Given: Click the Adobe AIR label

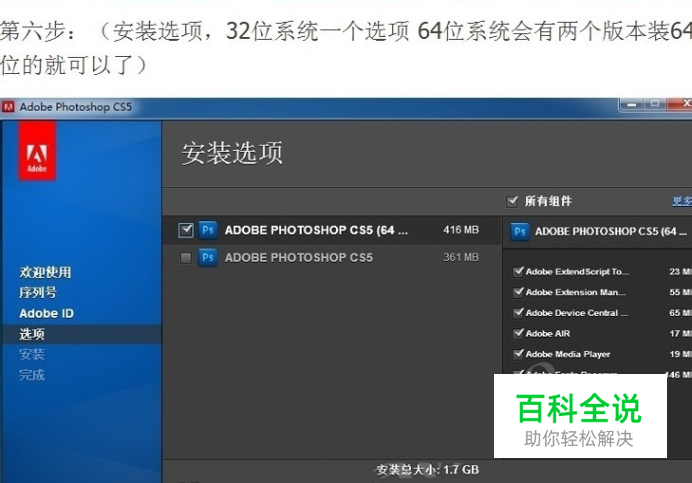Looking at the screenshot, I should point(548,333).
